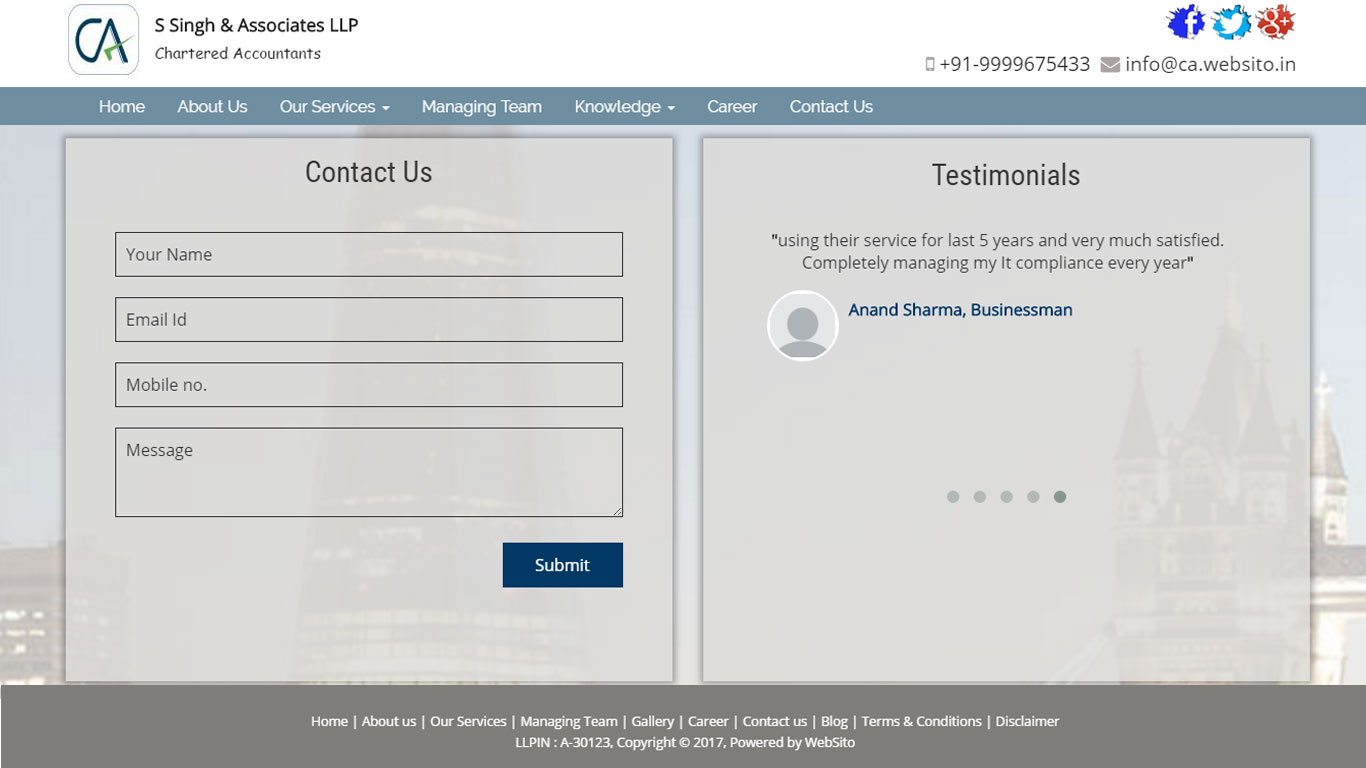Submit the contact form
This screenshot has width=1366, height=768.
point(563,565)
